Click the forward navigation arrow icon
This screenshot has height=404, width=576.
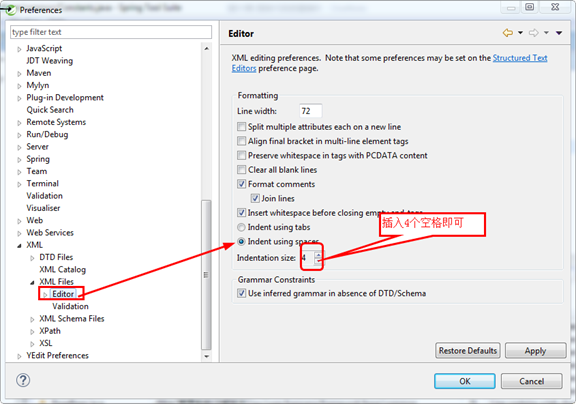(x=533, y=33)
